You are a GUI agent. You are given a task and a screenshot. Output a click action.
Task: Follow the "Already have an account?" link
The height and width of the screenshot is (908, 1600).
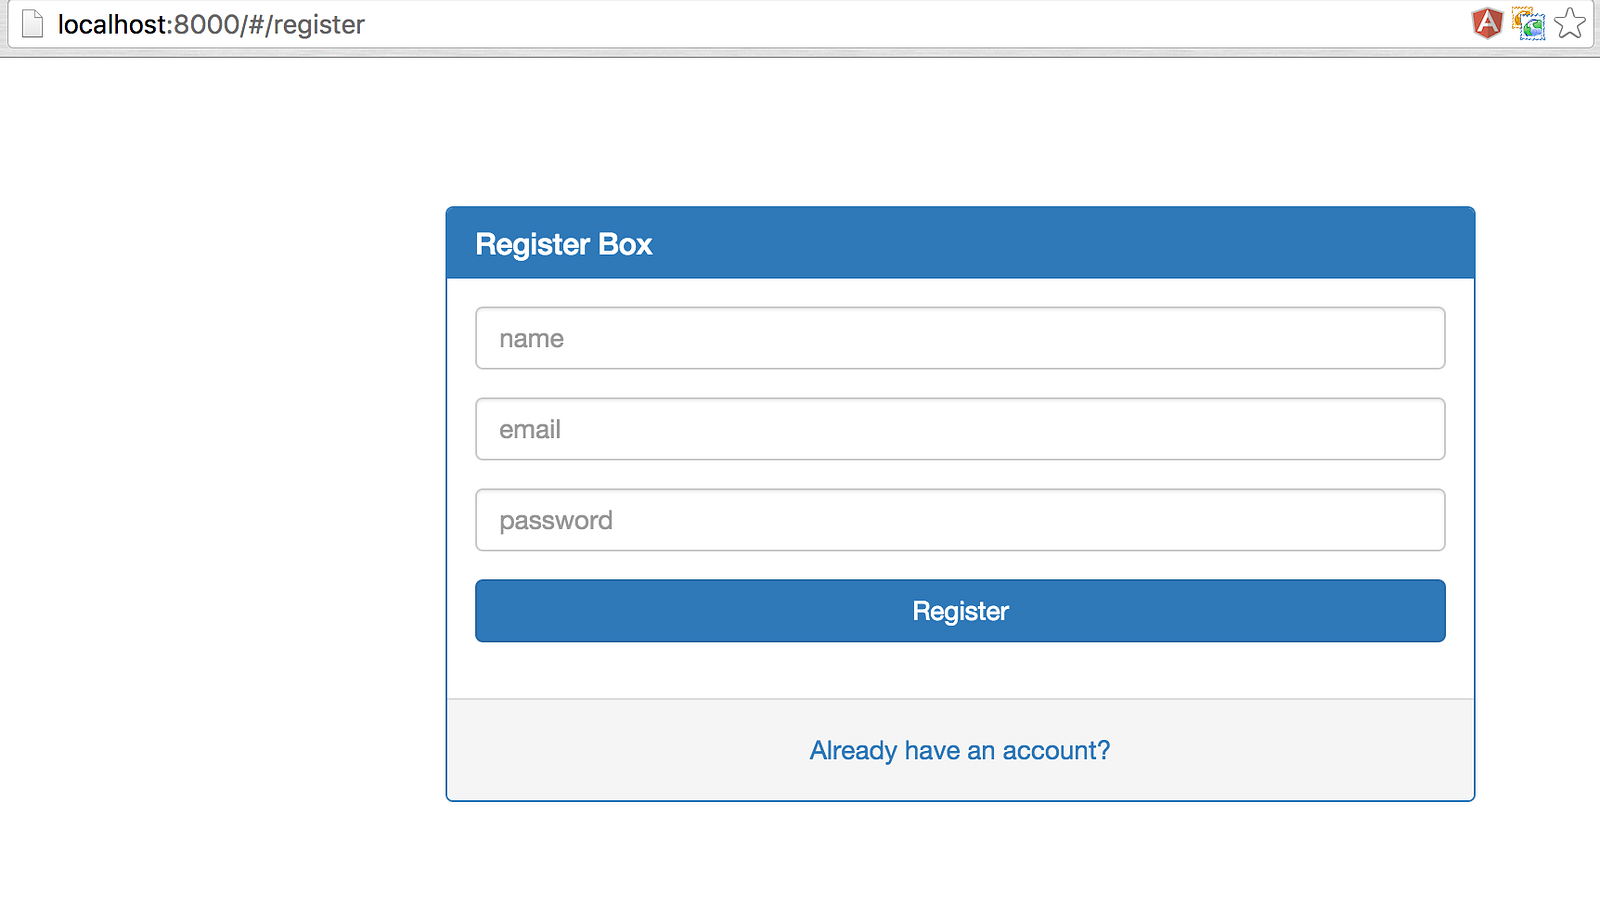[959, 750]
